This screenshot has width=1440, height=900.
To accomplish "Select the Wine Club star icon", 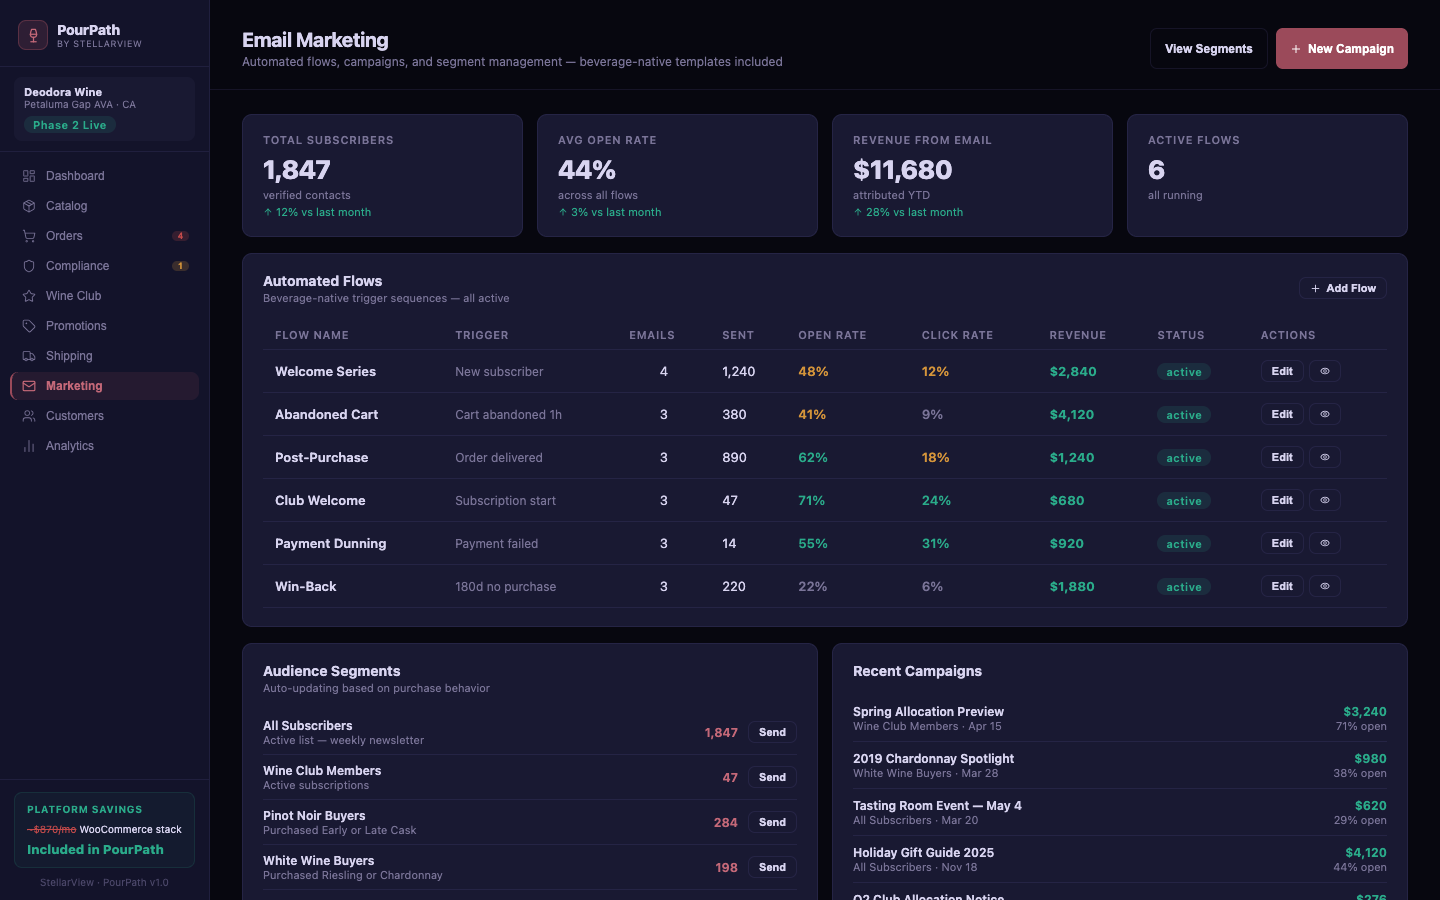I will point(29,296).
